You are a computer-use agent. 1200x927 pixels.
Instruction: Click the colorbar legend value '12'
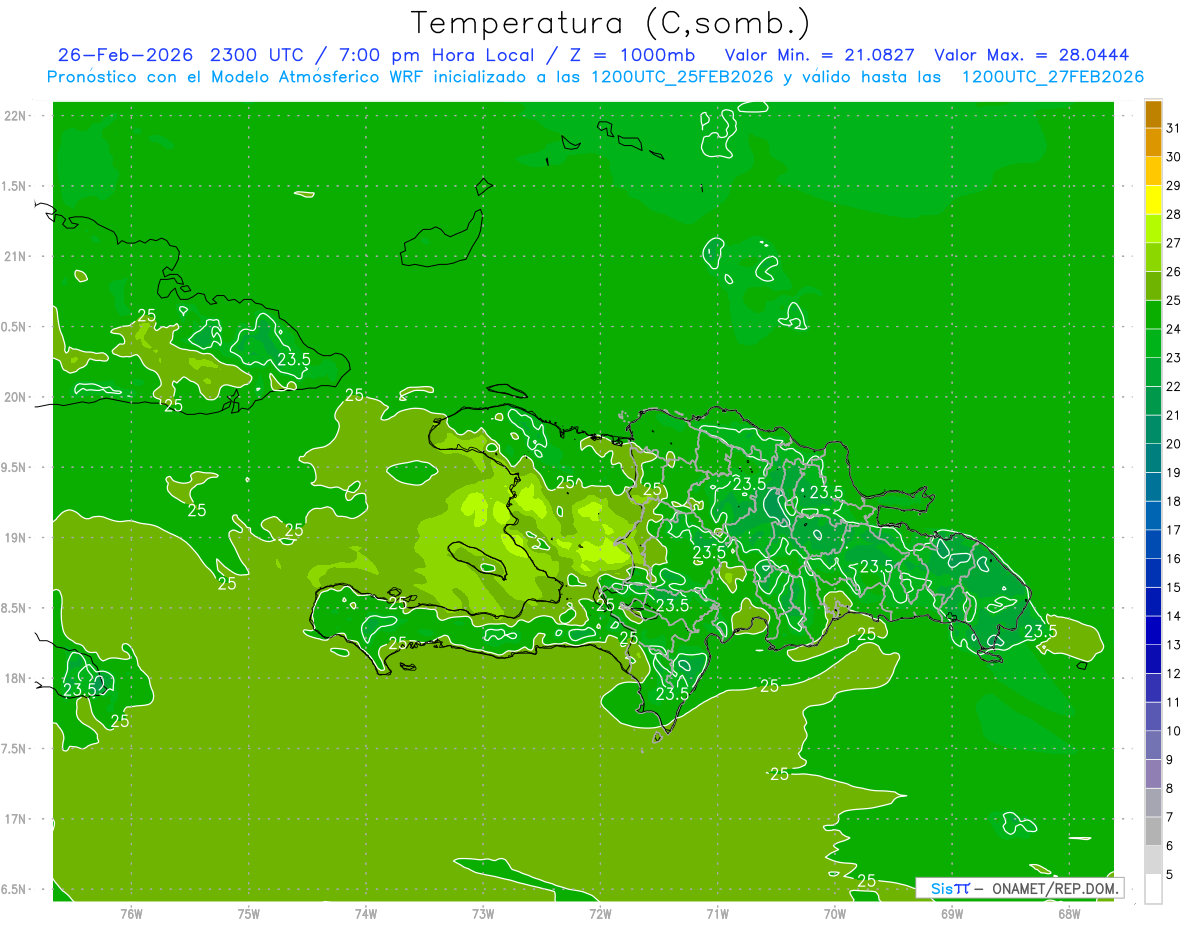coord(1173,674)
